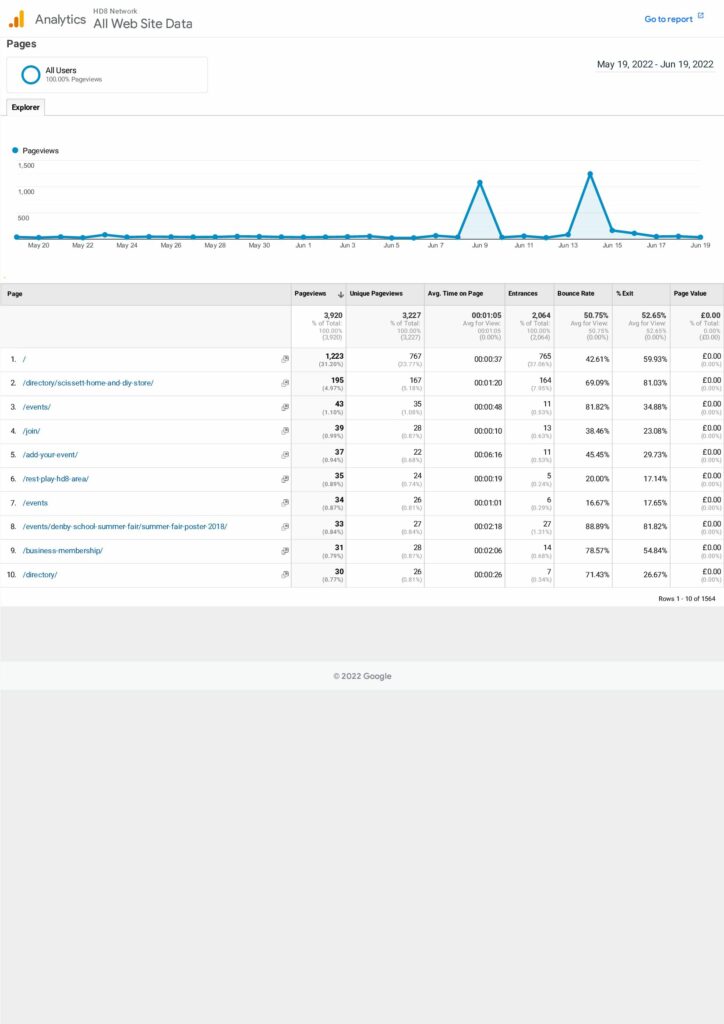Click the /events/denby-school-summer-fair poster page link
This screenshot has width=724, height=1024.
tap(125, 527)
